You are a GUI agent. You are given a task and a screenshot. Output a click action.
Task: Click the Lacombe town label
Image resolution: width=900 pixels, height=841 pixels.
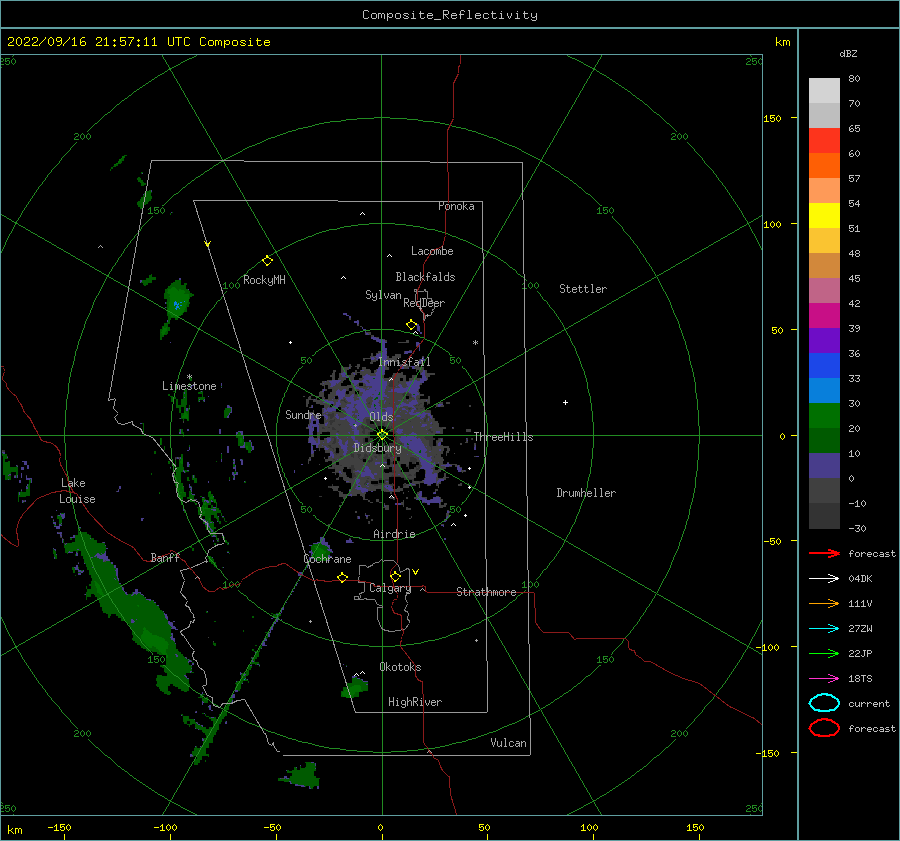click(x=432, y=251)
